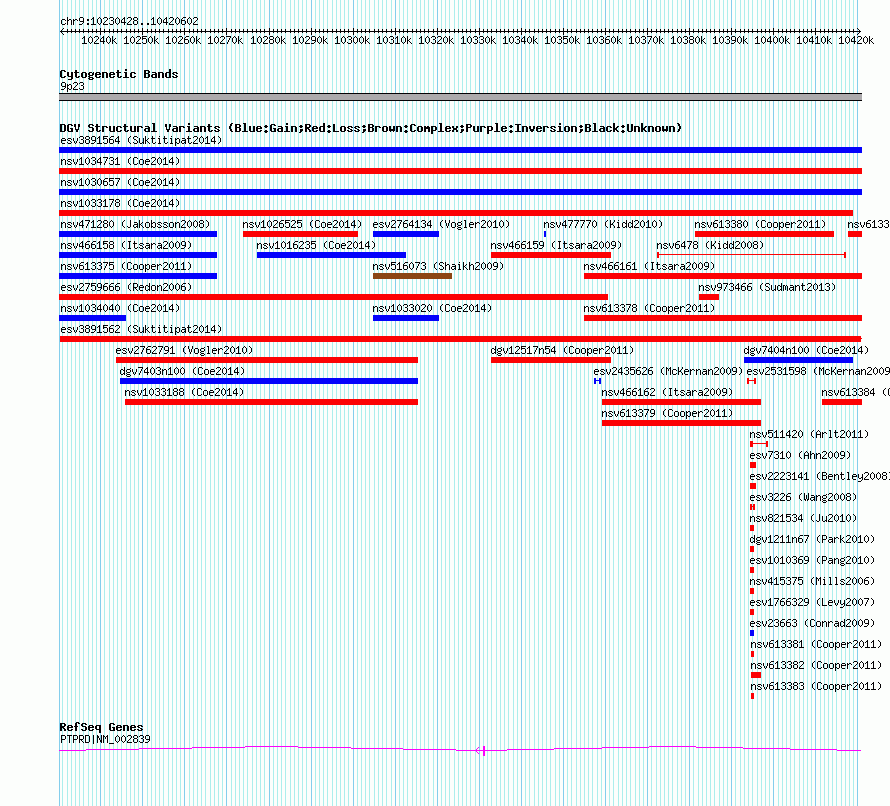Click the nsv477770 (Kidd2010) label
The image size is (890, 806).
603,224
